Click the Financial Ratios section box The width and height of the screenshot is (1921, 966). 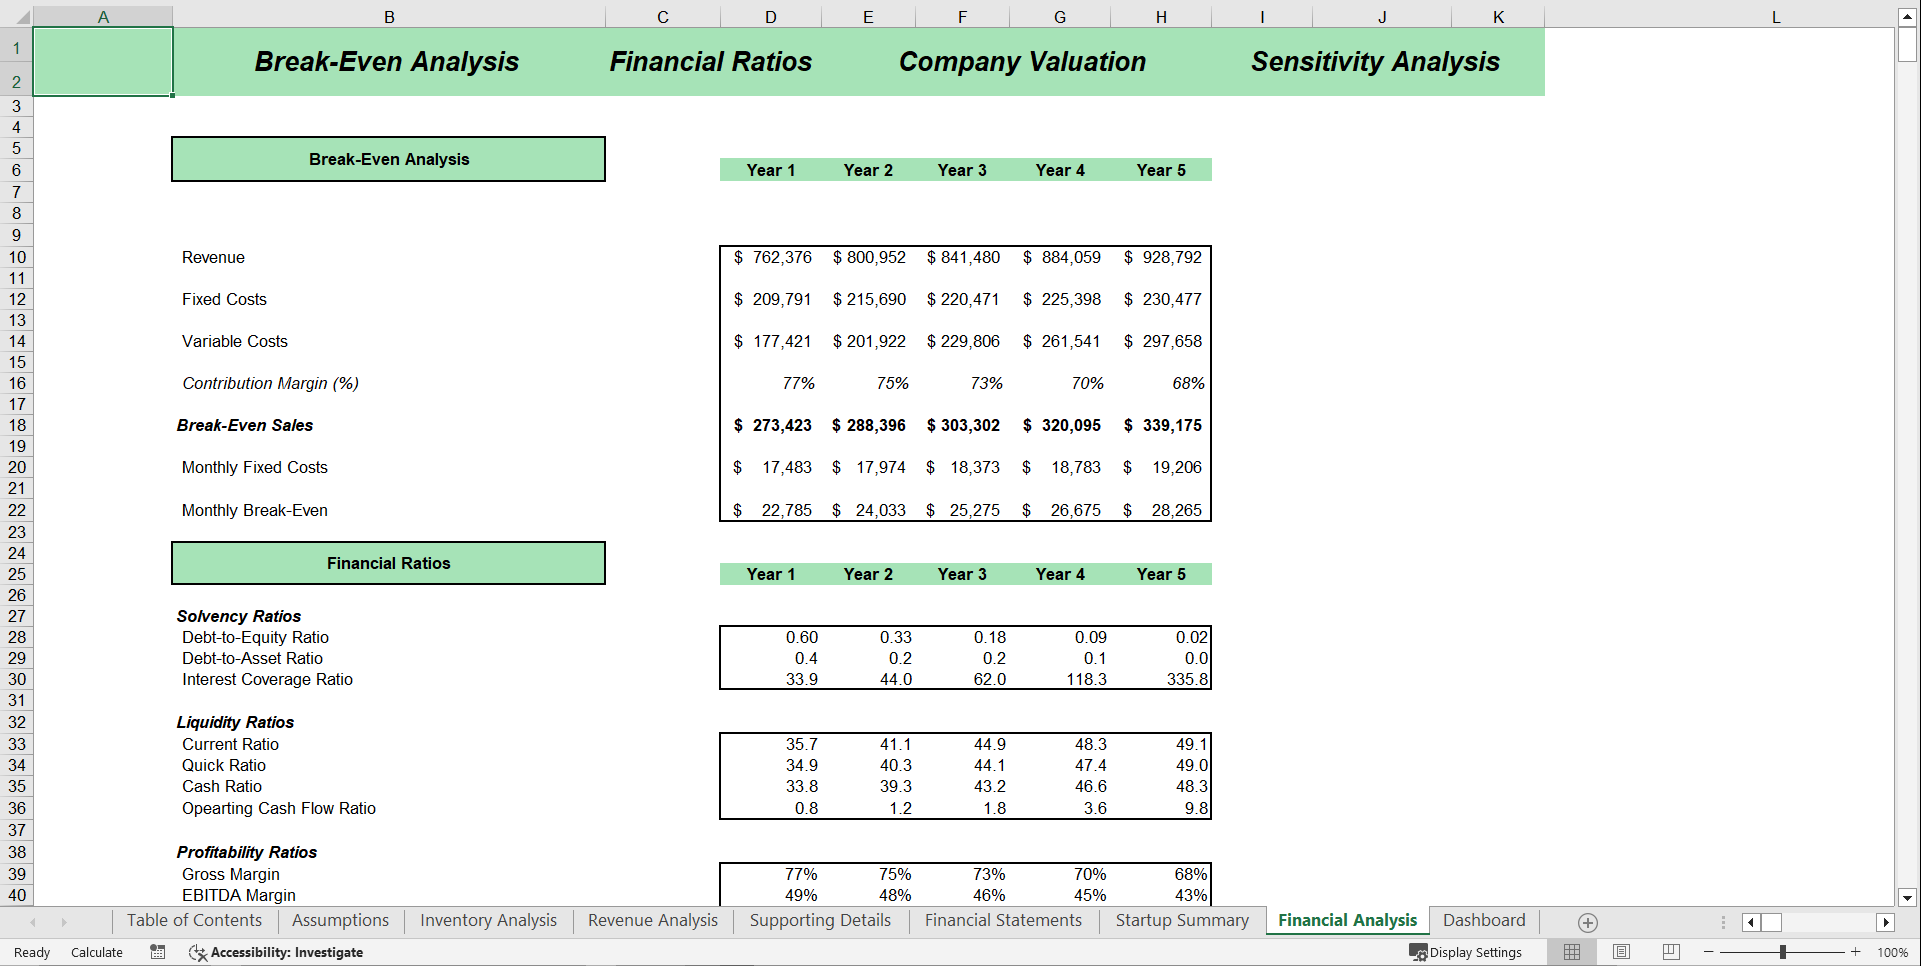coord(388,563)
